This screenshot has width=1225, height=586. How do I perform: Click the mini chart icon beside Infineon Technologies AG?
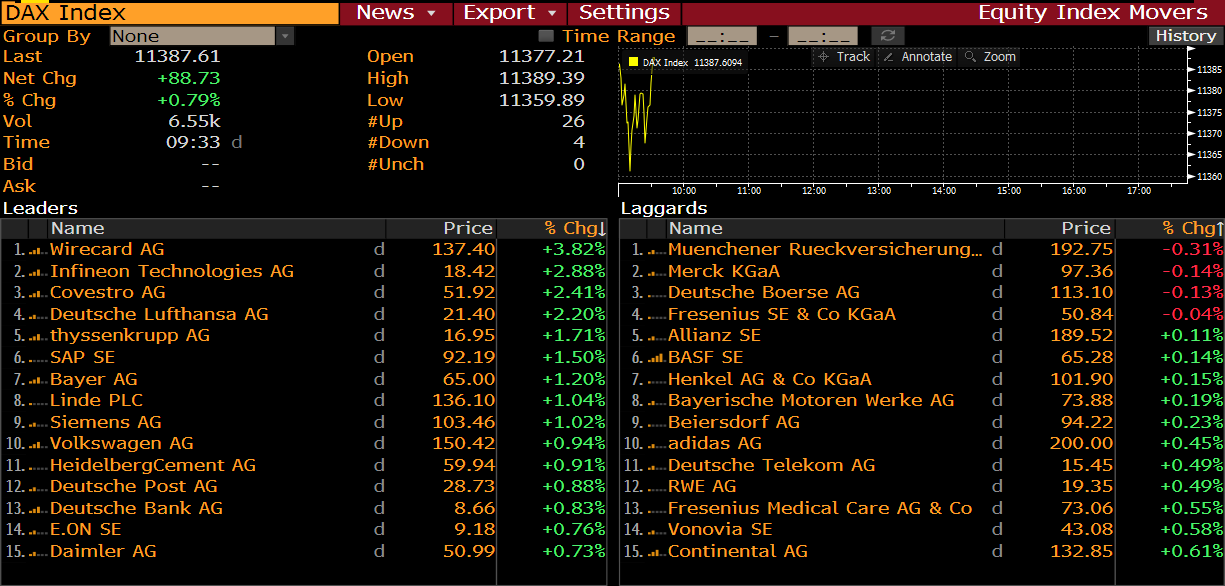(x=39, y=272)
